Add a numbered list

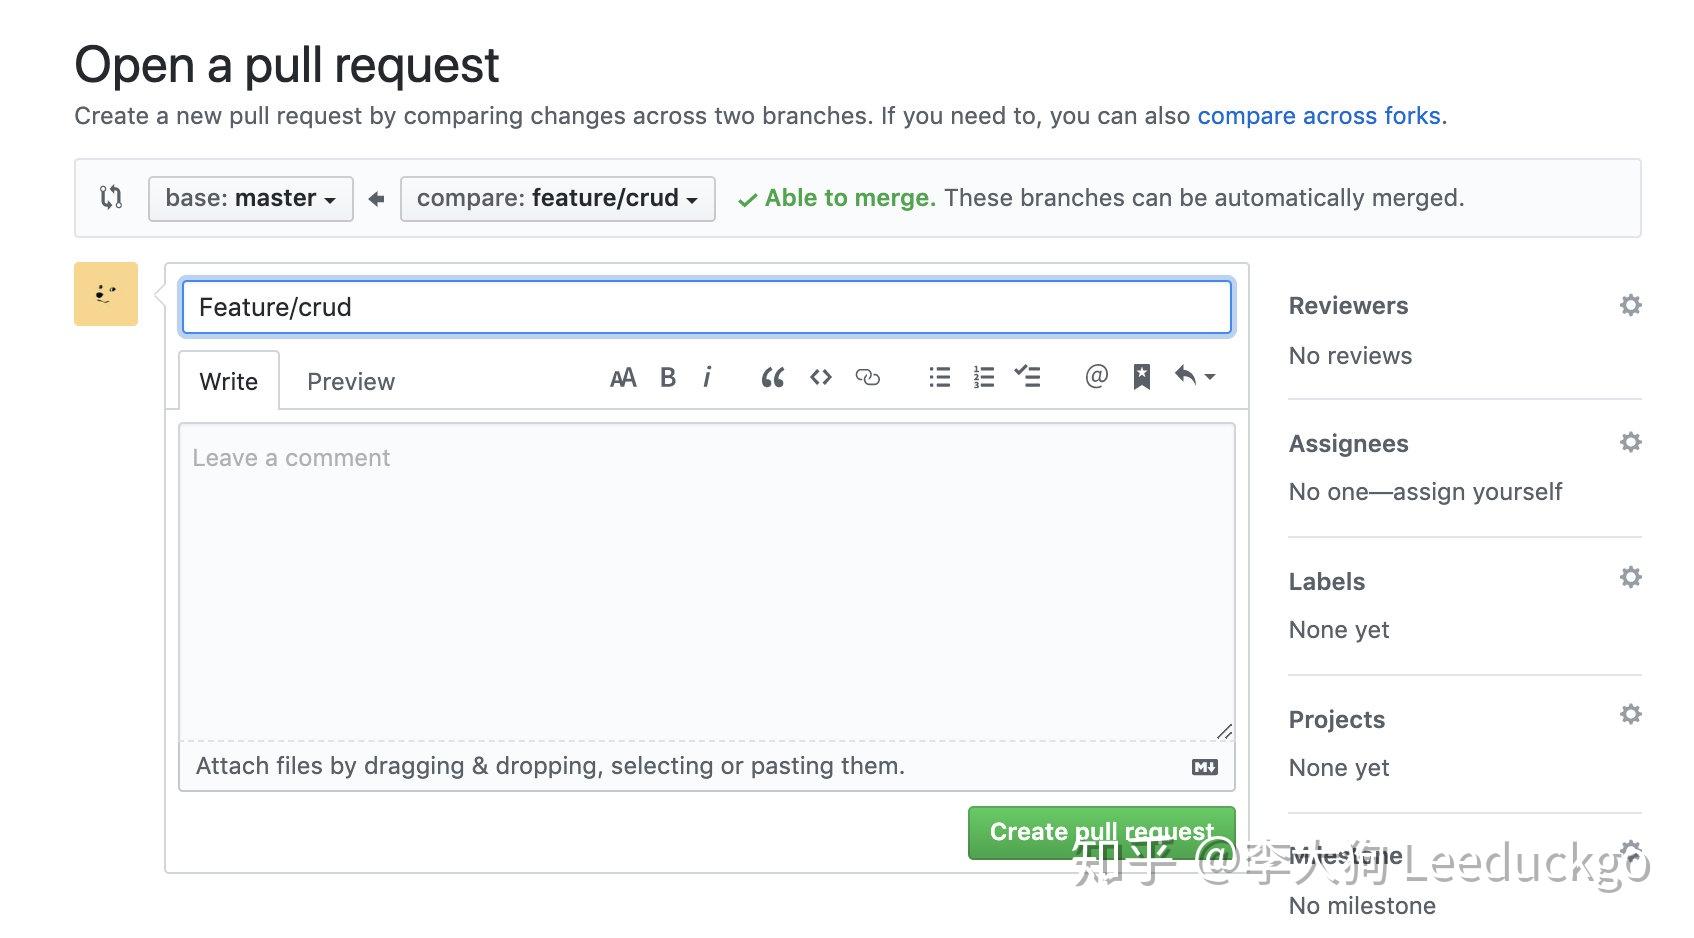(x=984, y=377)
